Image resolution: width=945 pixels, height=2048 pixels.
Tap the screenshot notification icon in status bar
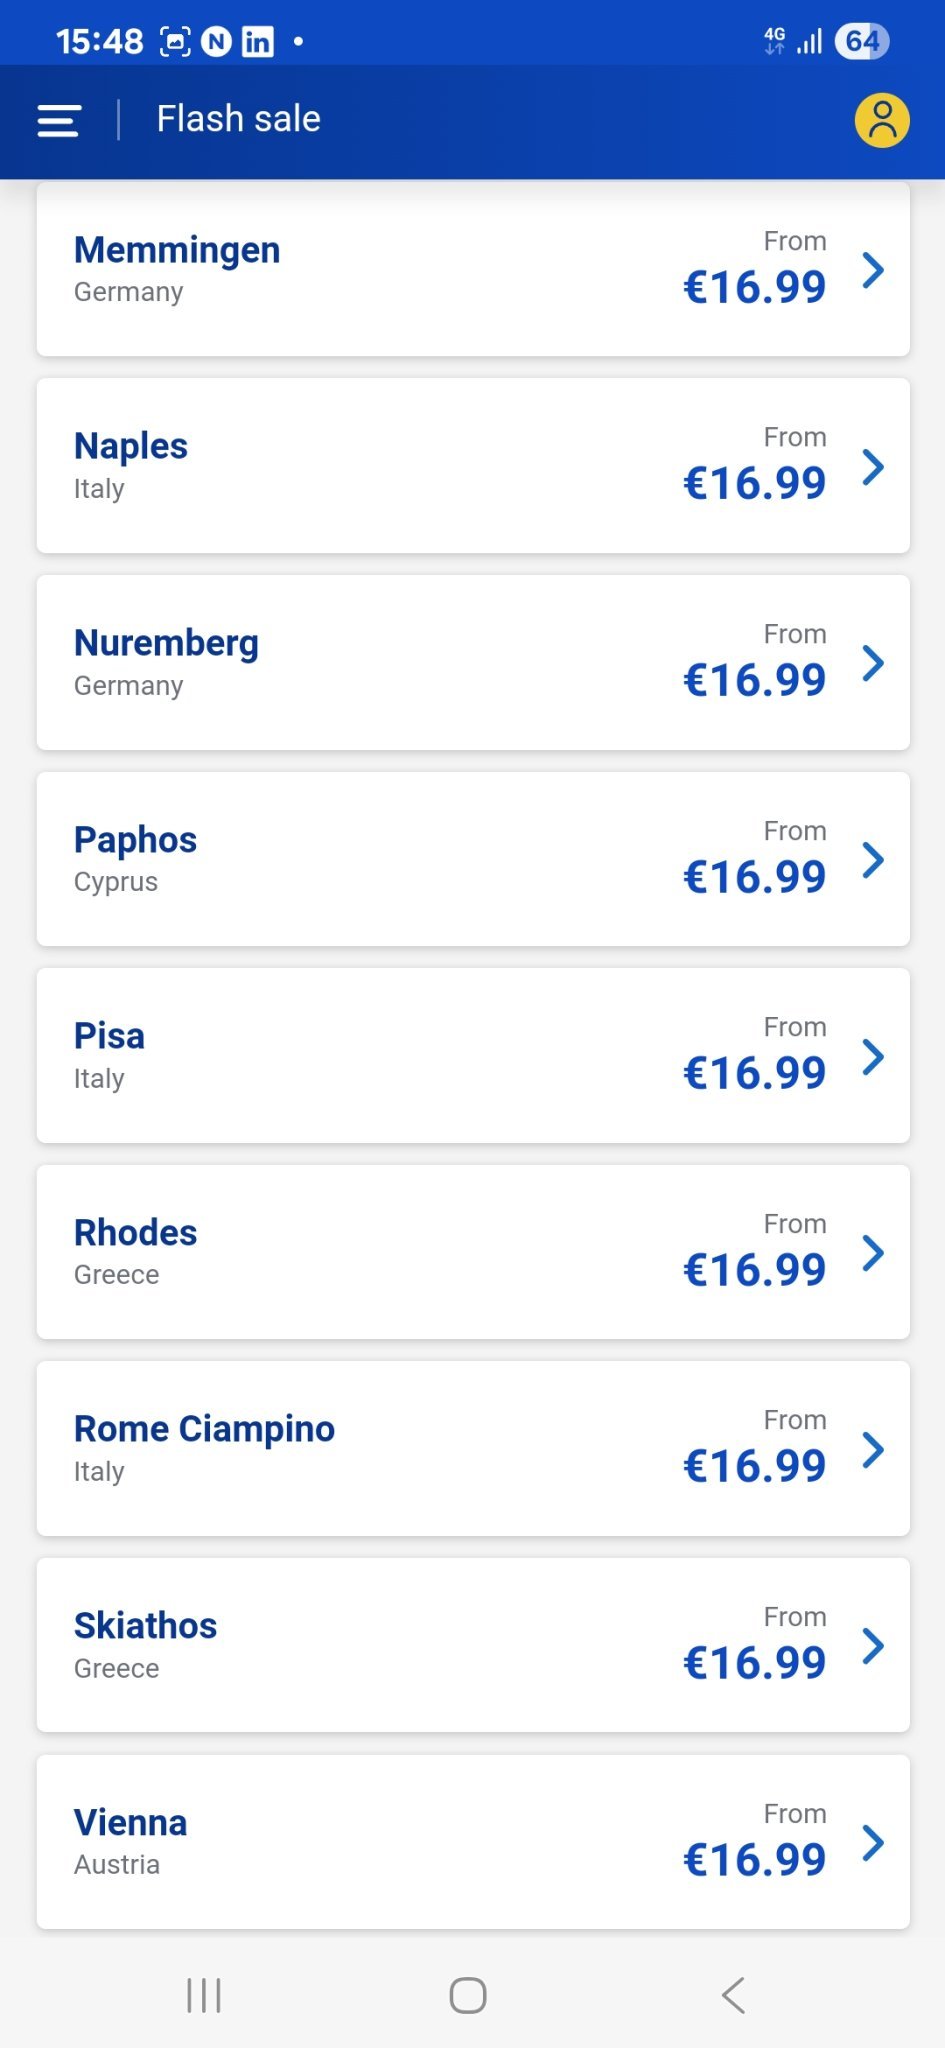pos(176,42)
